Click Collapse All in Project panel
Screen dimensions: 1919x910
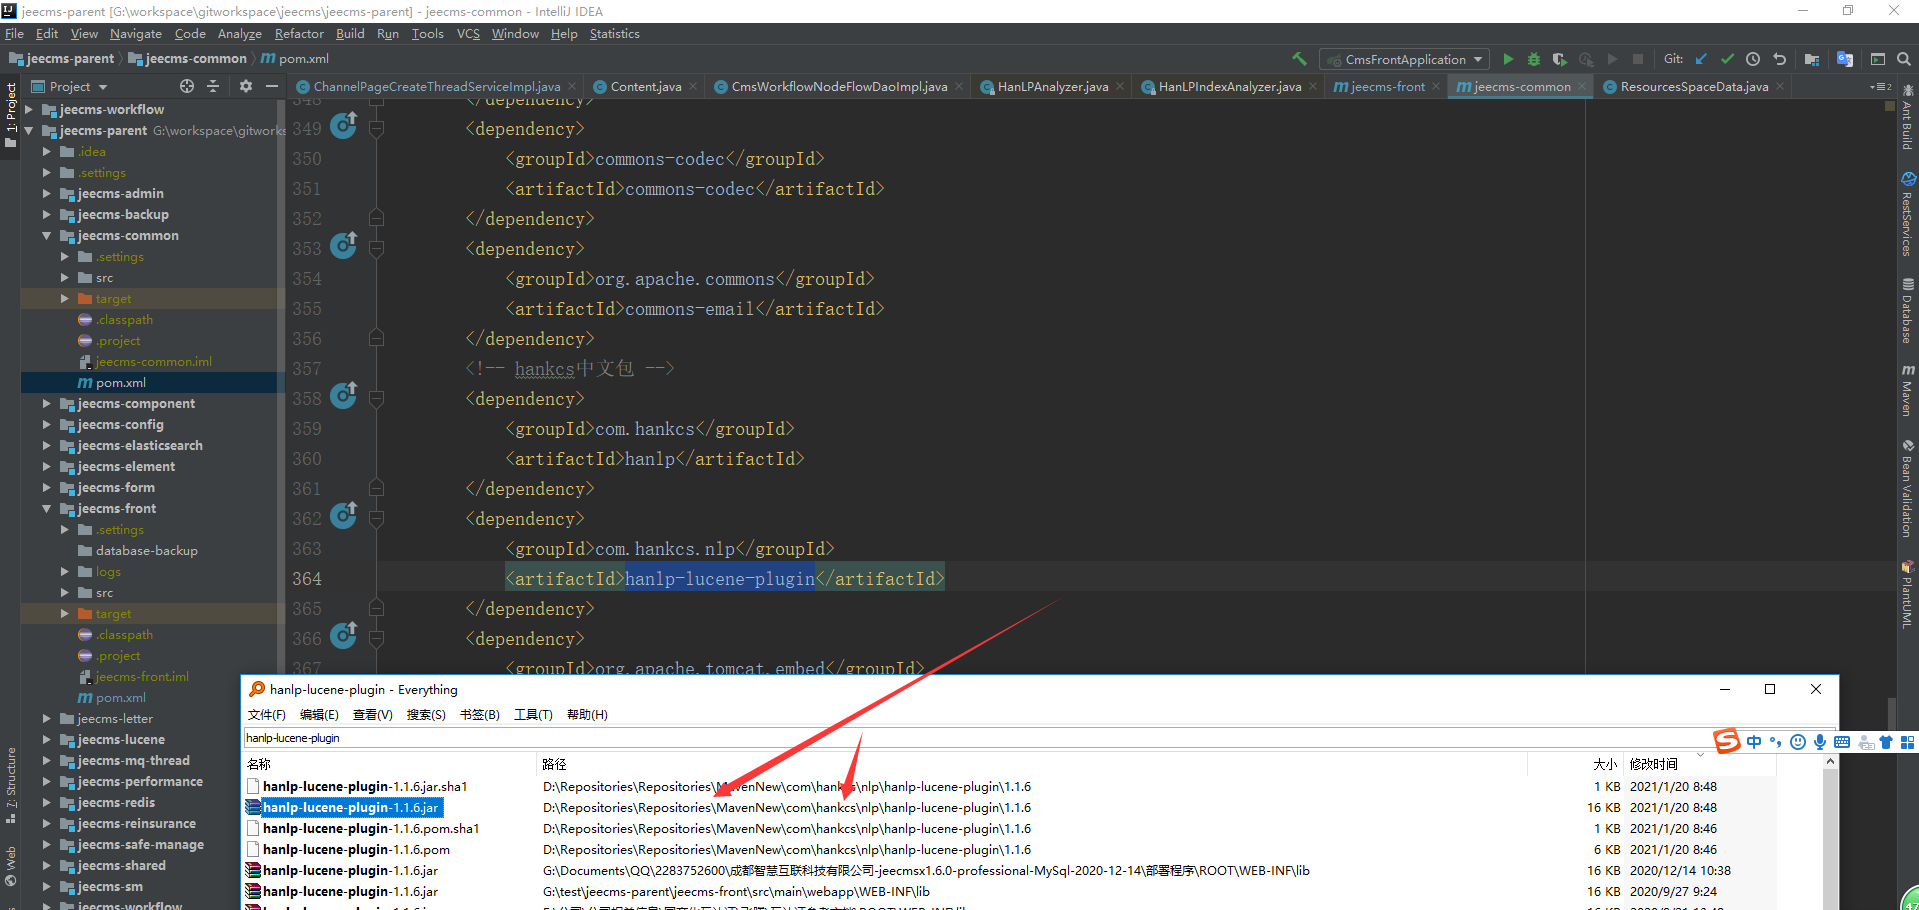coord(213,86)
